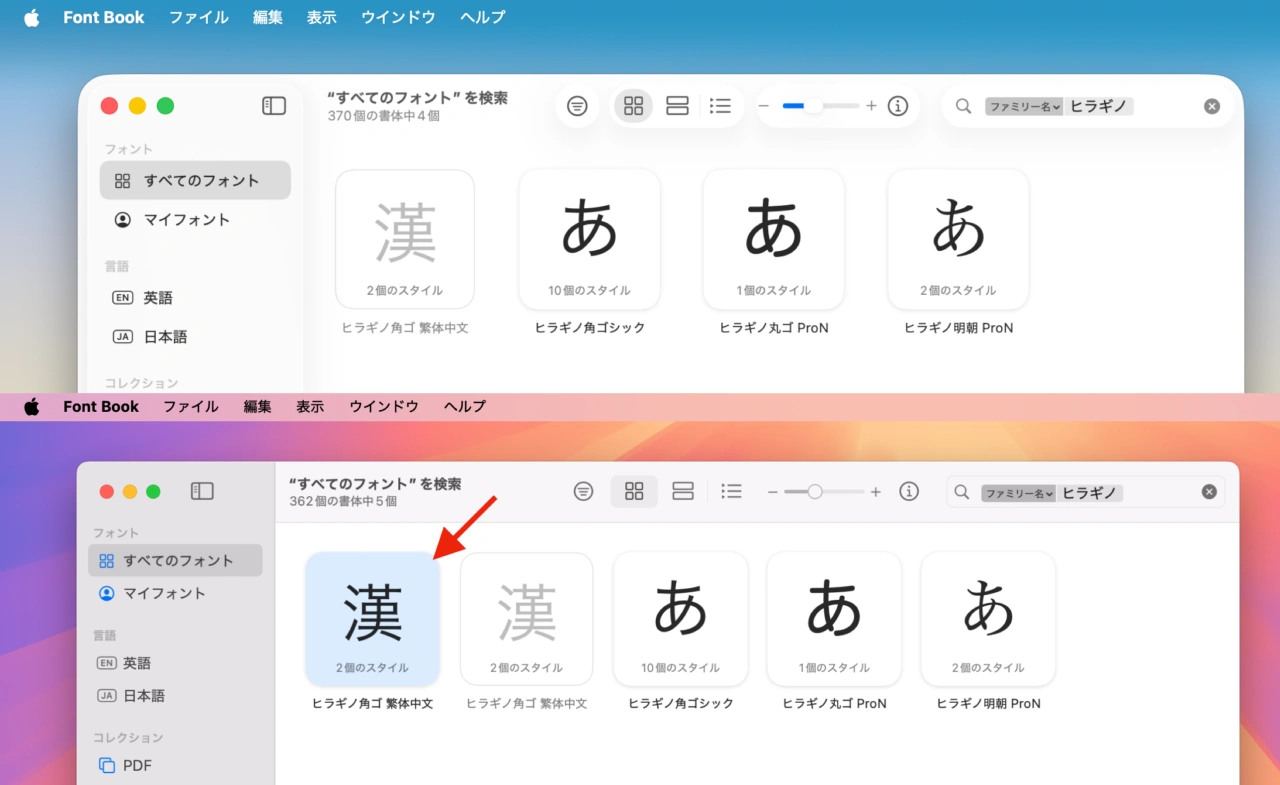Open the PDF collection in the sidebar
This screenshot has height=785, width=1280.
(x=139, y=765)
